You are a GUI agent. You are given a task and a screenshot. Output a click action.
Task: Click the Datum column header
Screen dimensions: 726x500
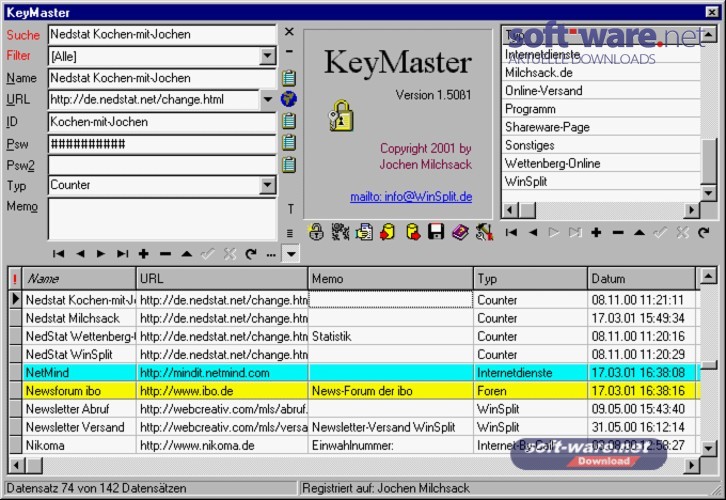coord(641,278)
